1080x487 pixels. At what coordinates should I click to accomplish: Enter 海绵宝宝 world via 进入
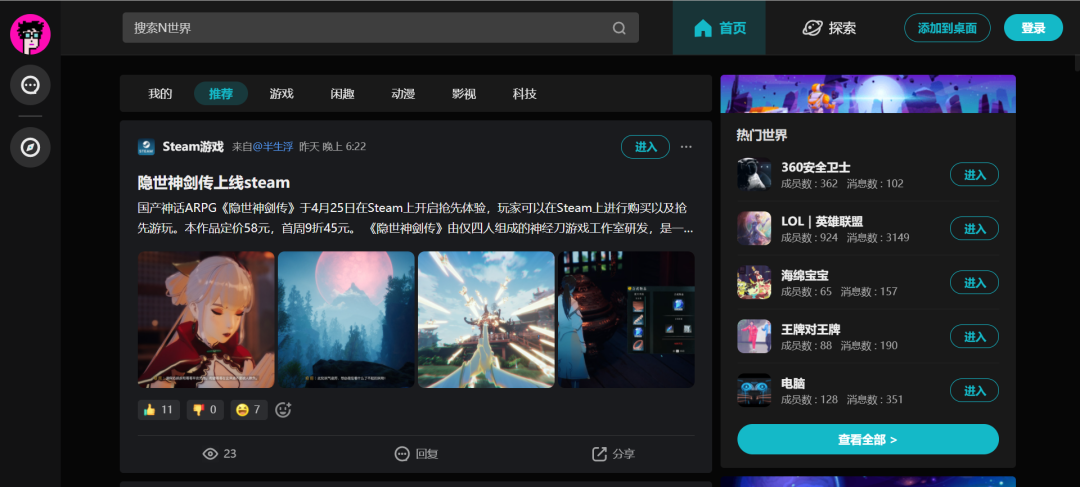(974, 282)
